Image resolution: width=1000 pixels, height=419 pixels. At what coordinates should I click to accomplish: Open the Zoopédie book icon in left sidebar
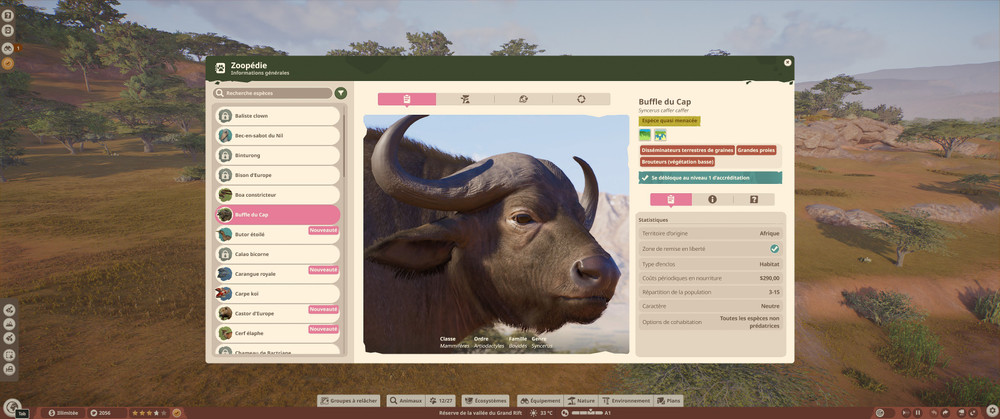coord(8,29)
